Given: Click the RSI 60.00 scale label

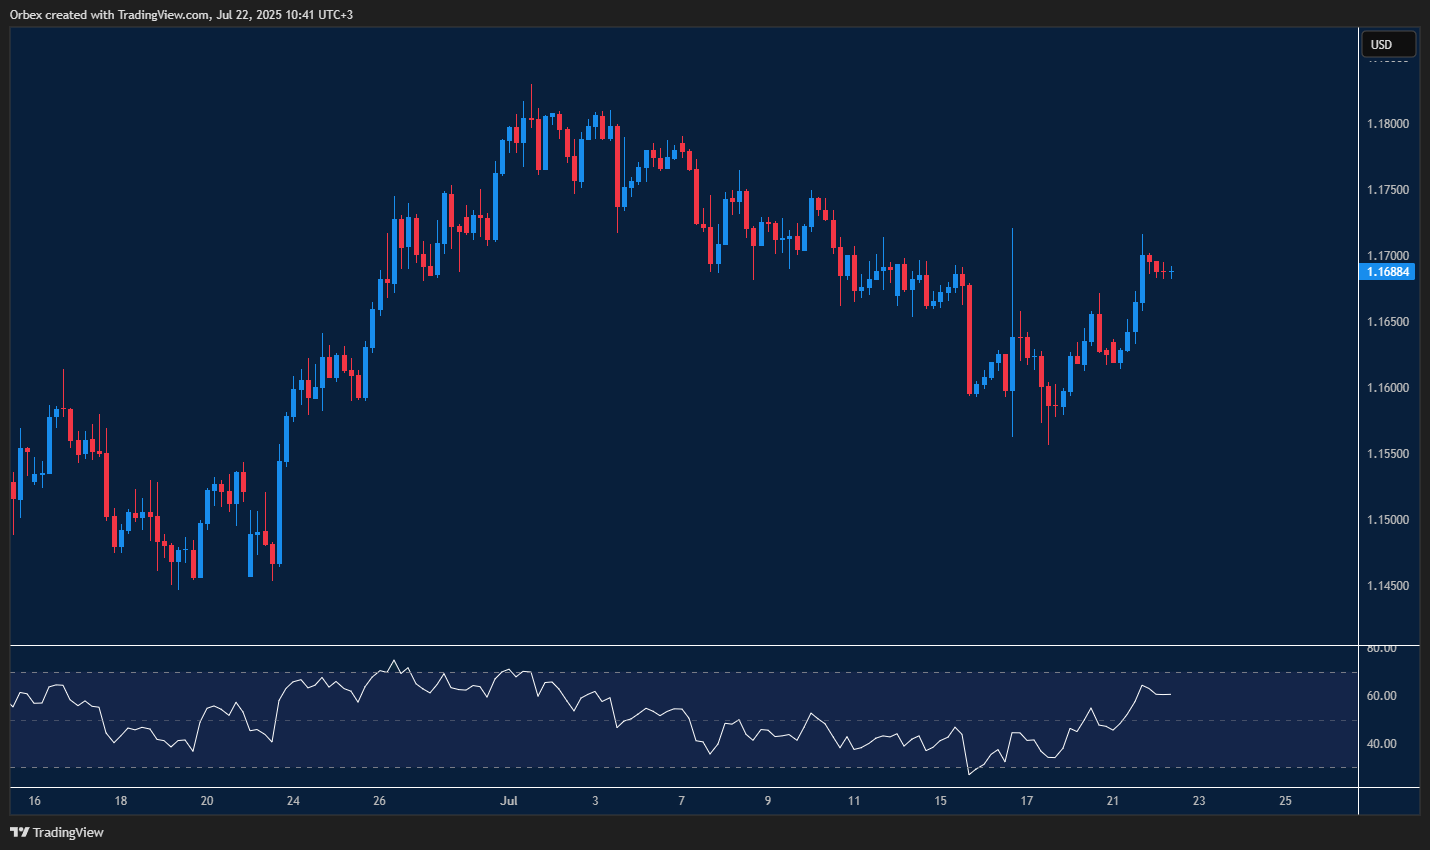Looking at the screenshot, I should pyautogui.click(x=1382, y=696).
